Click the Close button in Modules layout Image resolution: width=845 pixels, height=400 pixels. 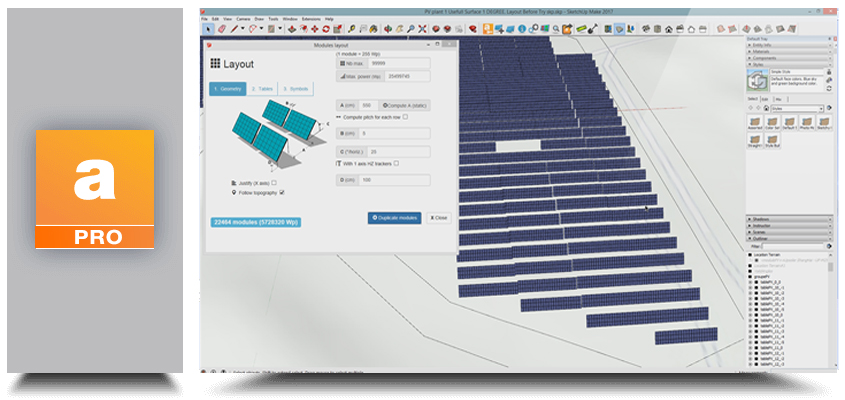click(439, 218)
